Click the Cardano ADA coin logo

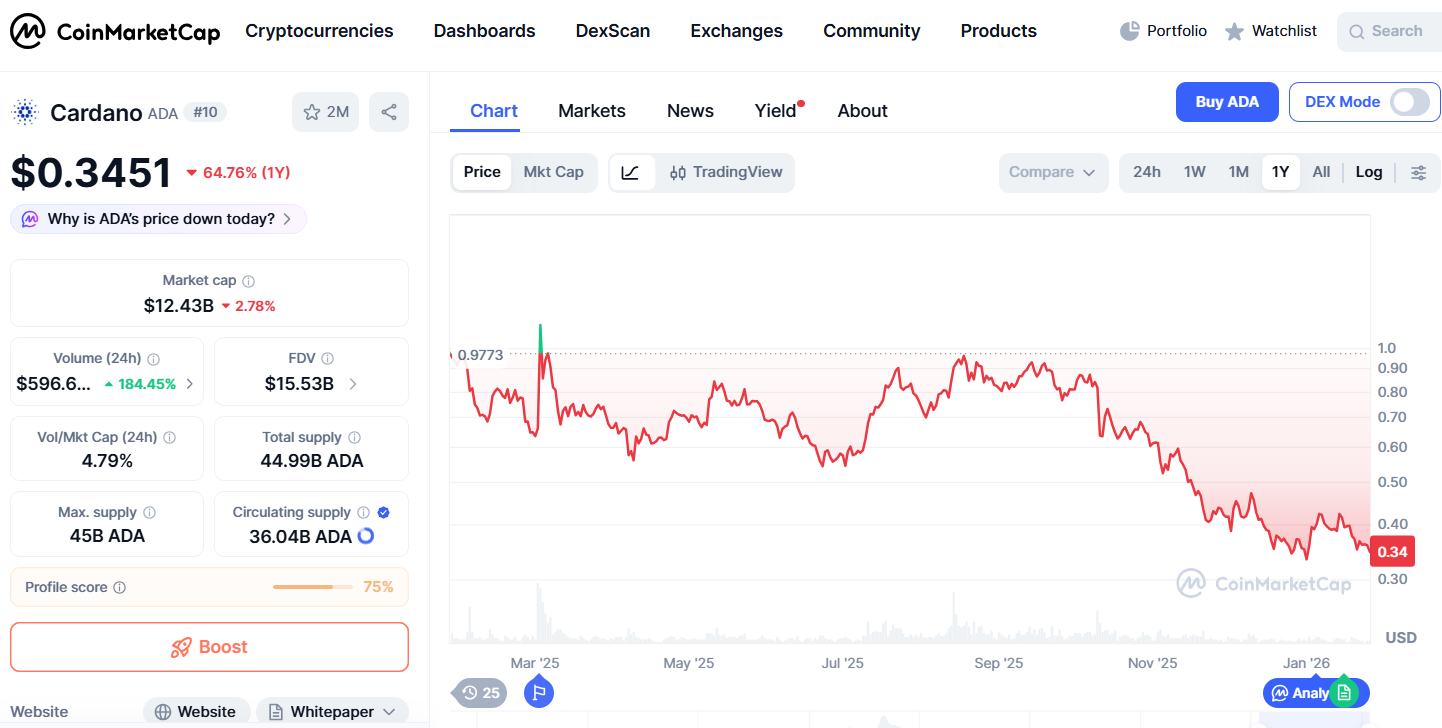pyautogui.click(x=25, y=112)
